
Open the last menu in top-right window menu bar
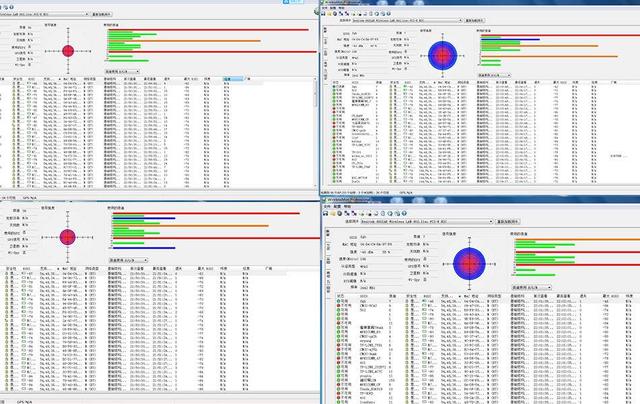[x=342, y=8]
